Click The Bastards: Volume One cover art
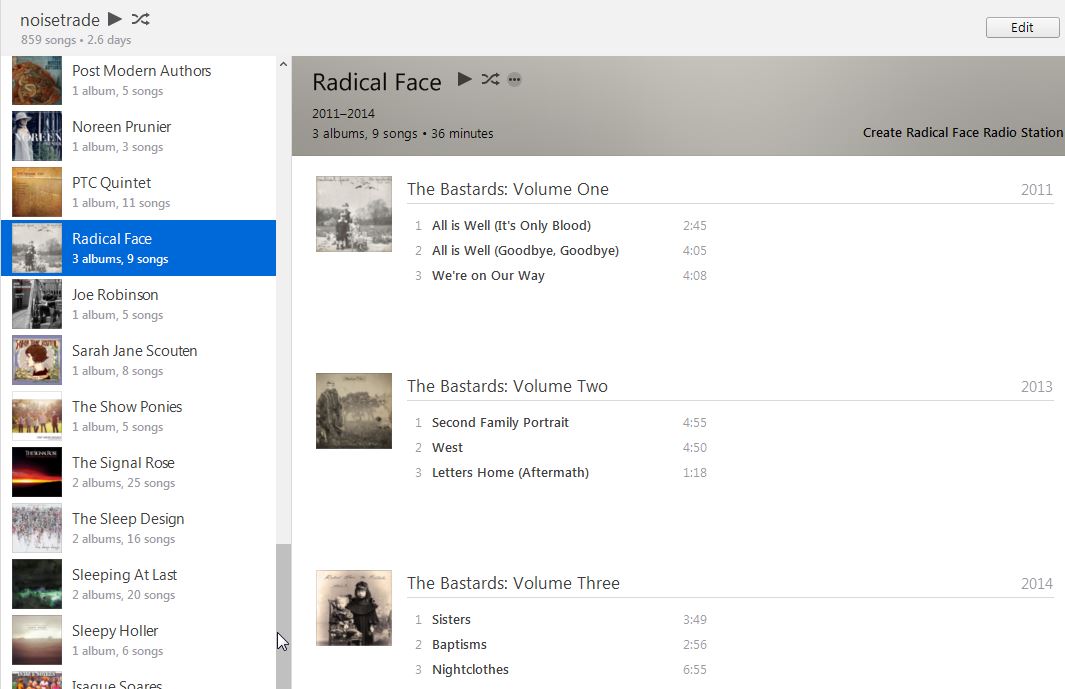Viewport: 1065px width, 689px height. click(x=354, y=214)
